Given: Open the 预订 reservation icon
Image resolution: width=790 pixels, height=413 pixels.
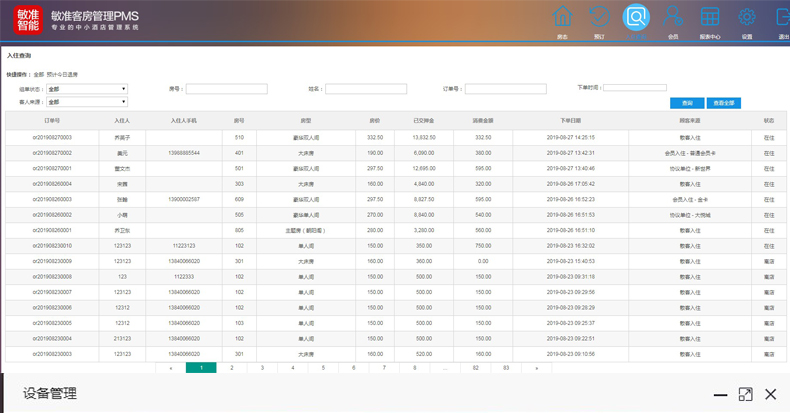Looking at the screenshot, I should point(599,19).
